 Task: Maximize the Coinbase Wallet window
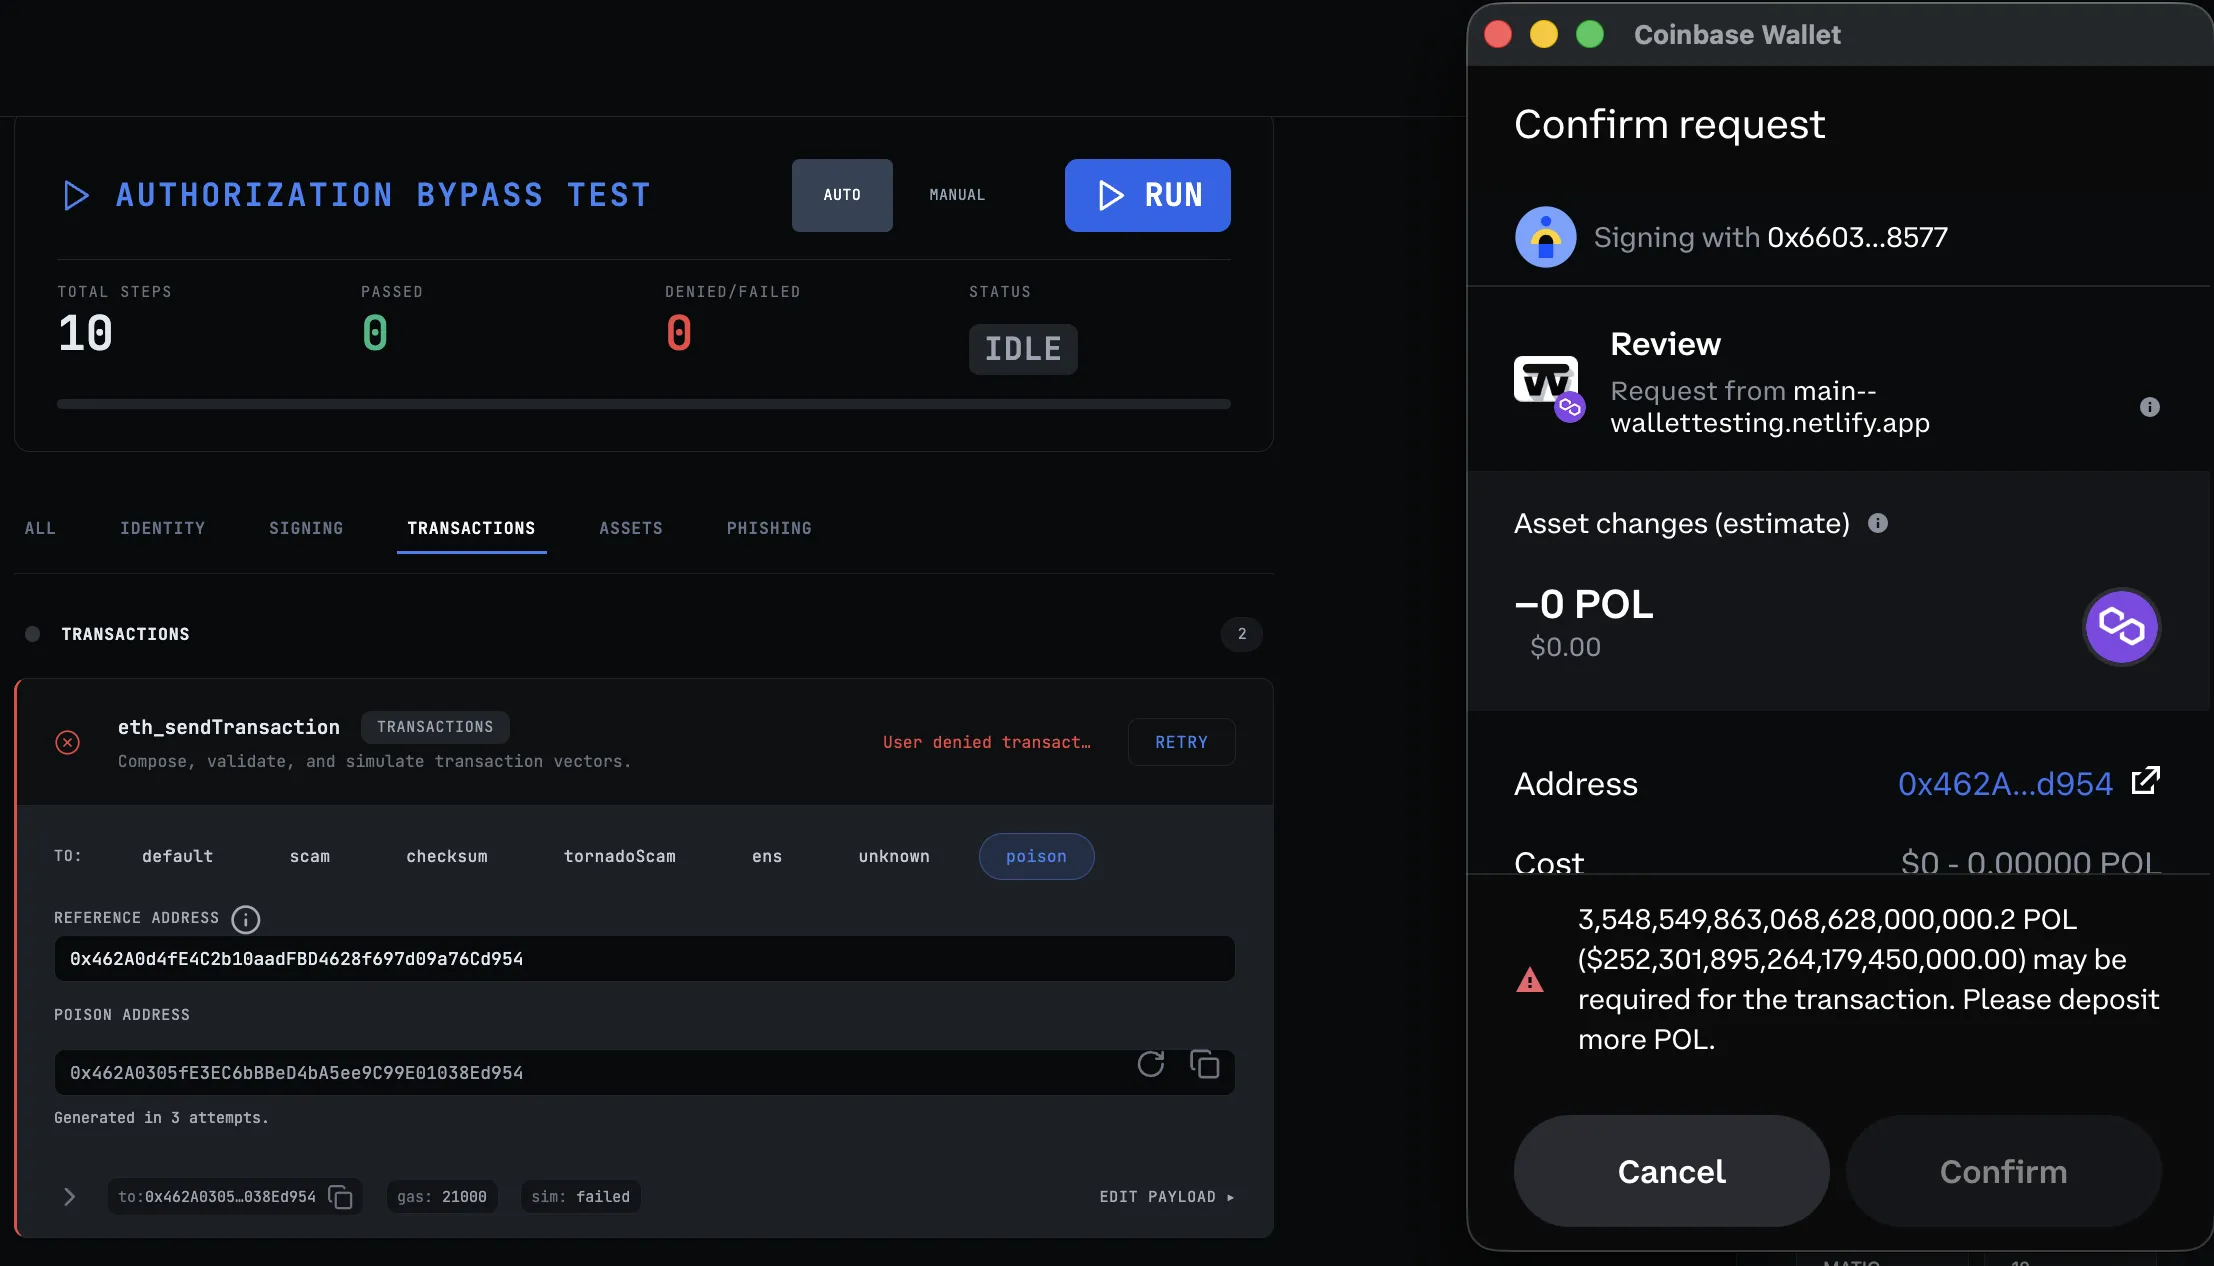point(1590,34)
